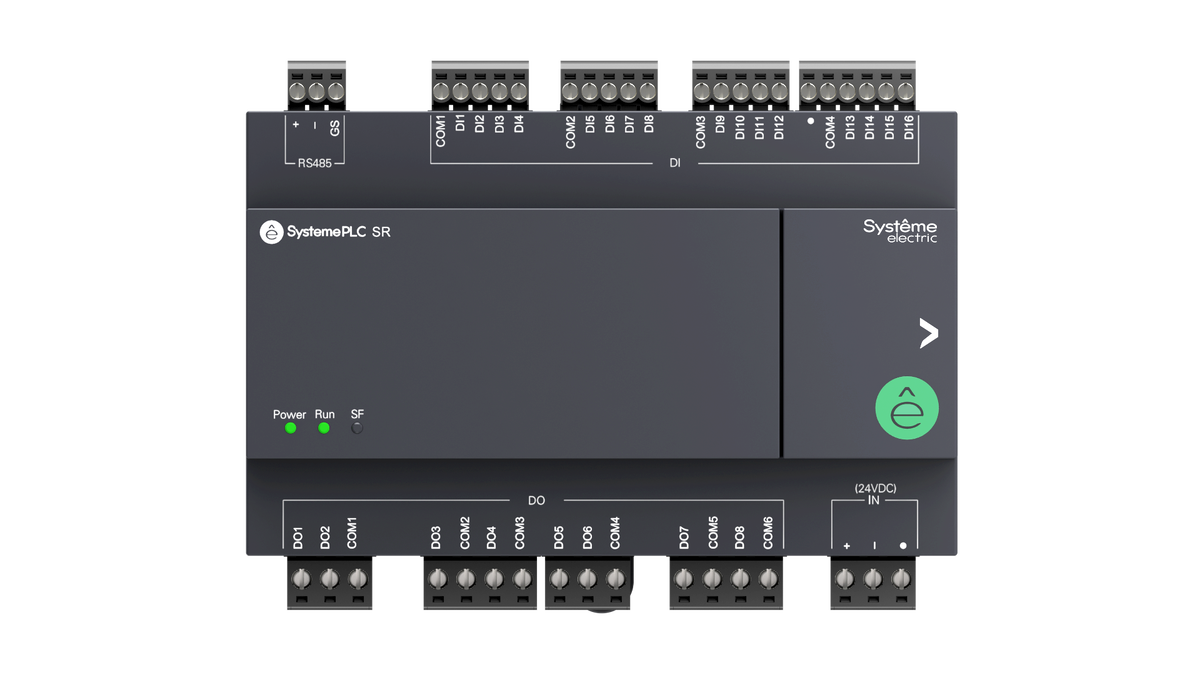1200x675 pixels.
Task: Click the COM1 label beside DI1
Action: click(441, 131)
